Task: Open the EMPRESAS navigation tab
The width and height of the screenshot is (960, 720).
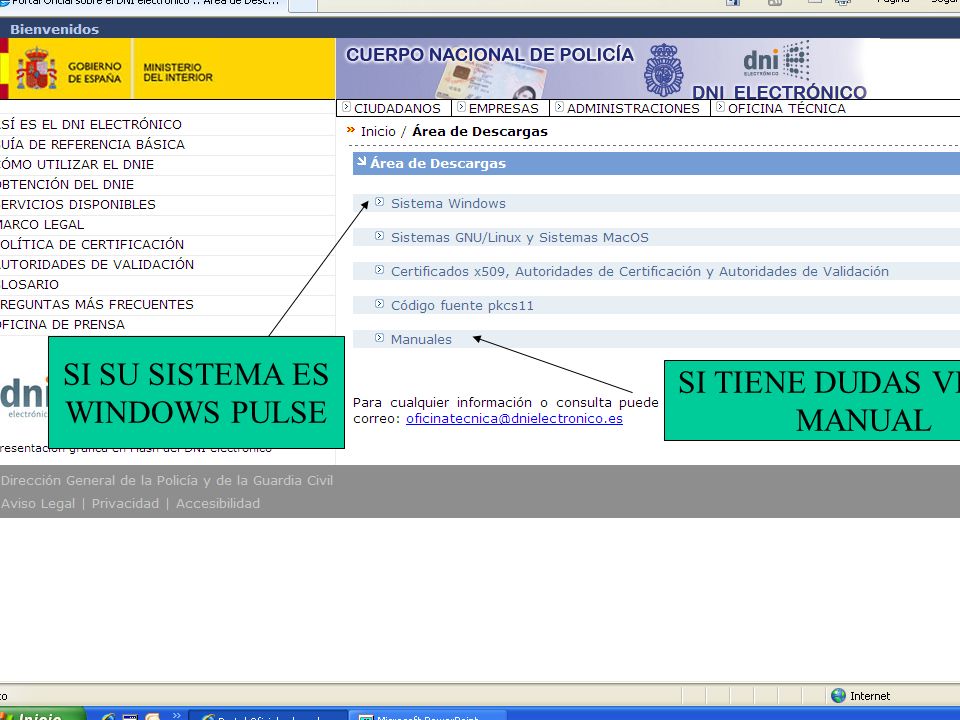Action: (x=503, y=108)
